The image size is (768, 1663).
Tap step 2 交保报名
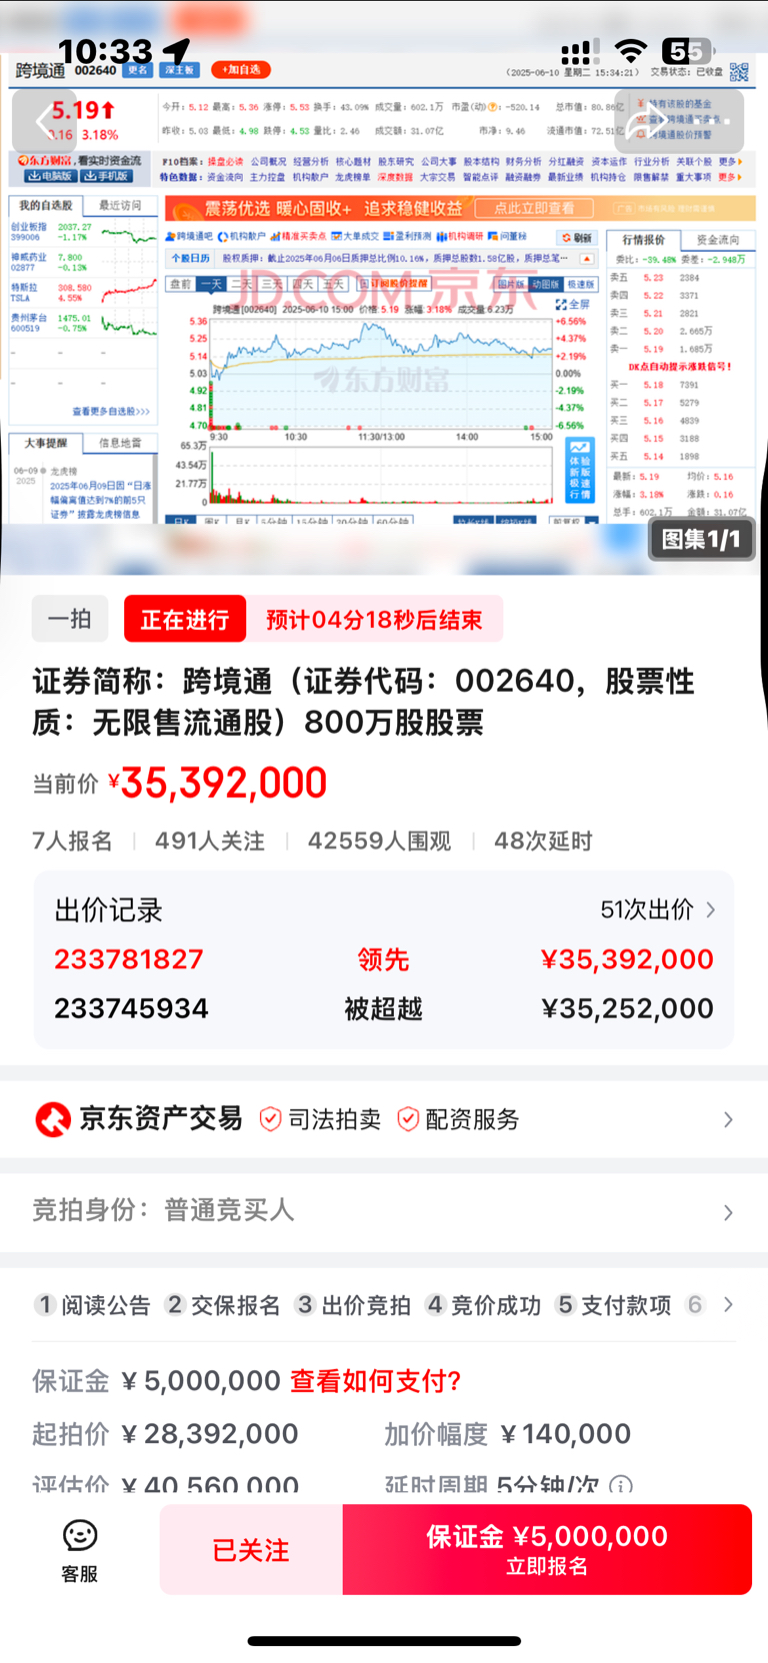click(x=222, y=1305)
